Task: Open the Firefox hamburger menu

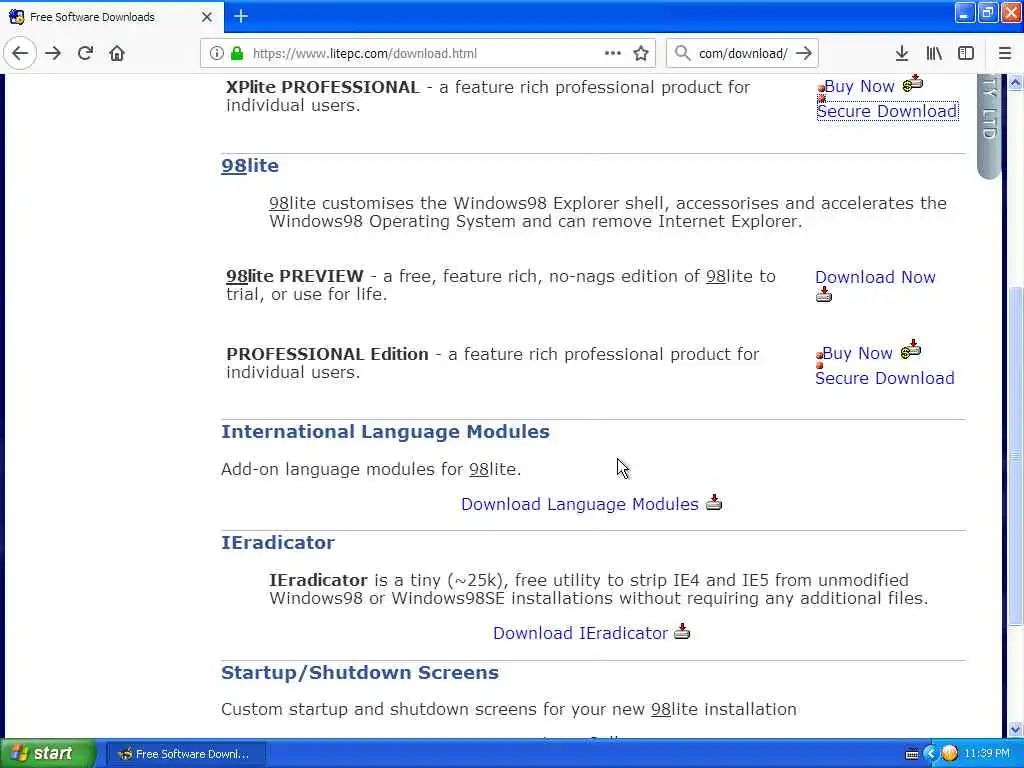Action: tap(1004, 53)
